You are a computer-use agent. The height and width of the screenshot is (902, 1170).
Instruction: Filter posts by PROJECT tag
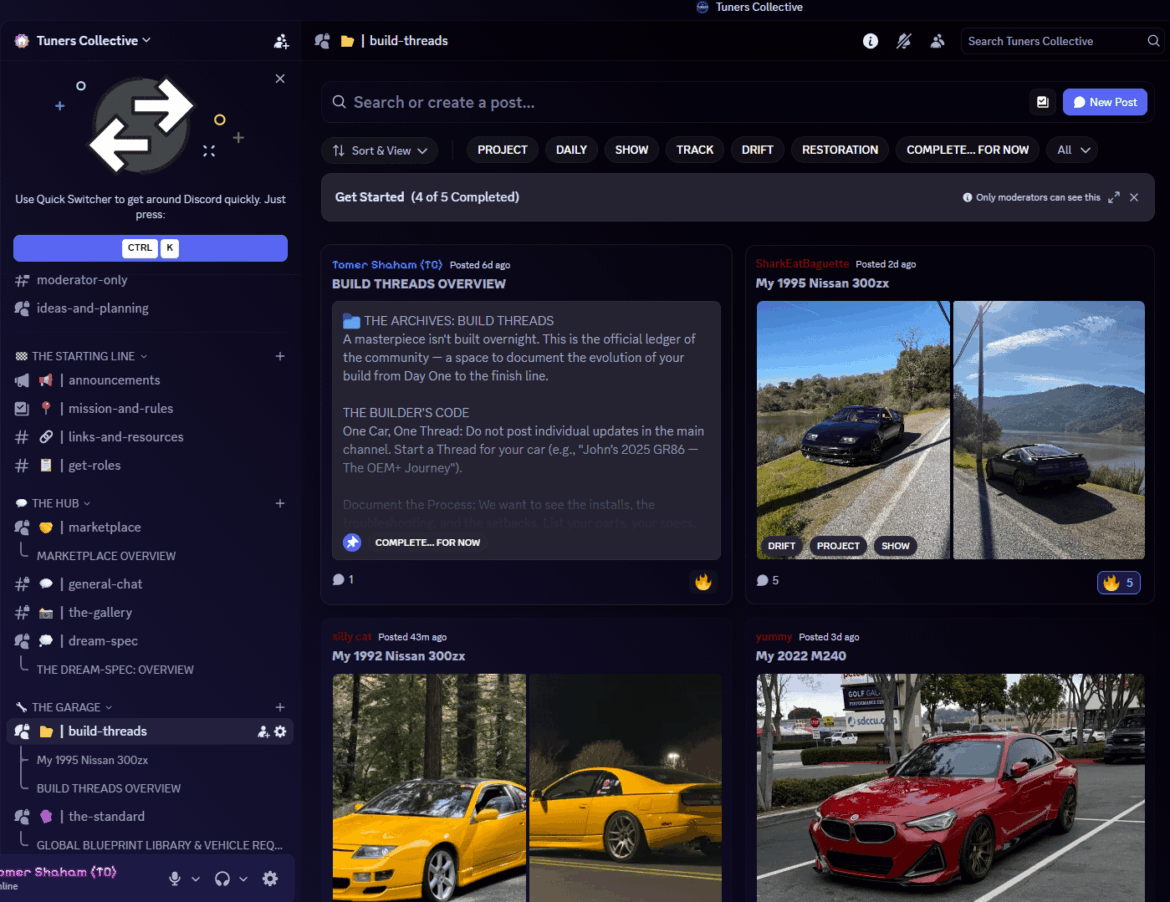tap(502, 150)
